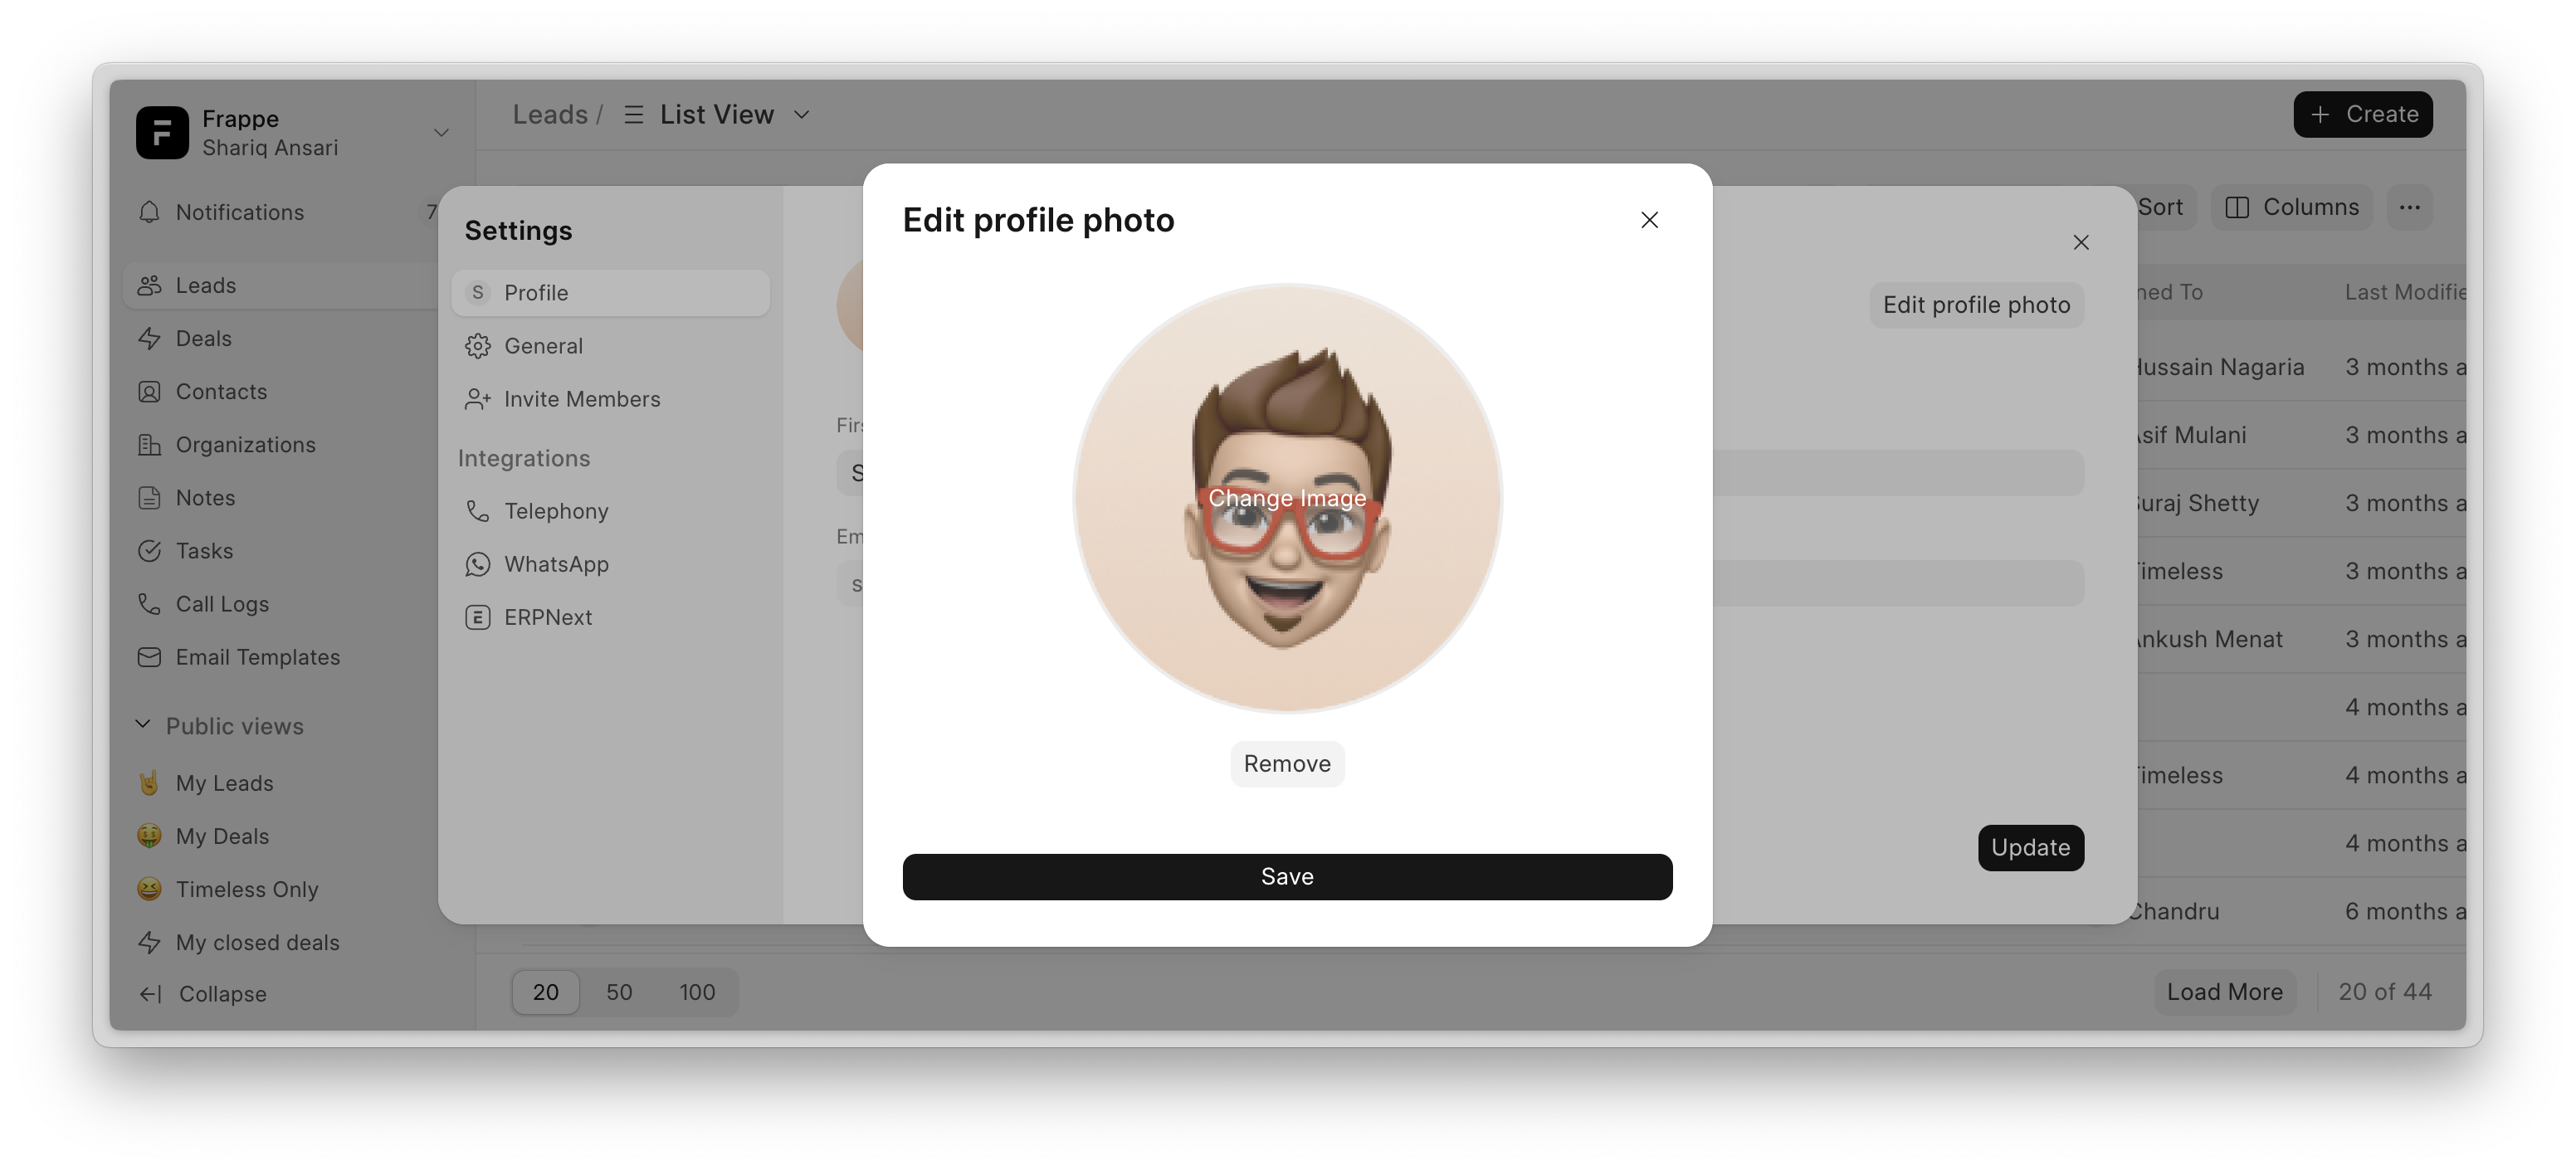
Task: Open the Email Templates envelope icon
Action: click(x=149, y=657)
